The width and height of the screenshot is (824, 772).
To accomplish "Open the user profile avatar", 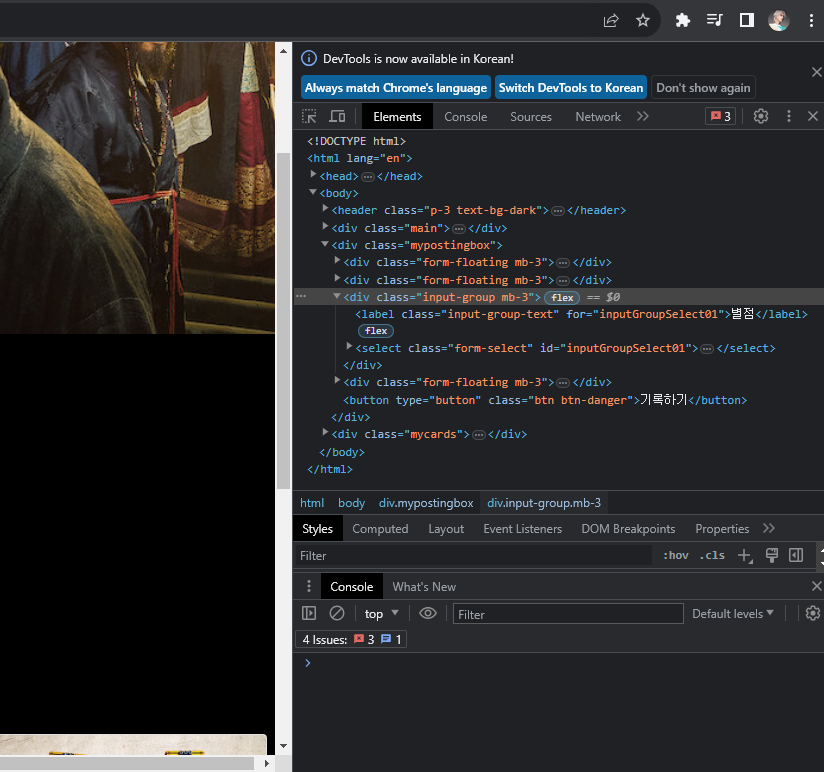I will pos(778,20).
